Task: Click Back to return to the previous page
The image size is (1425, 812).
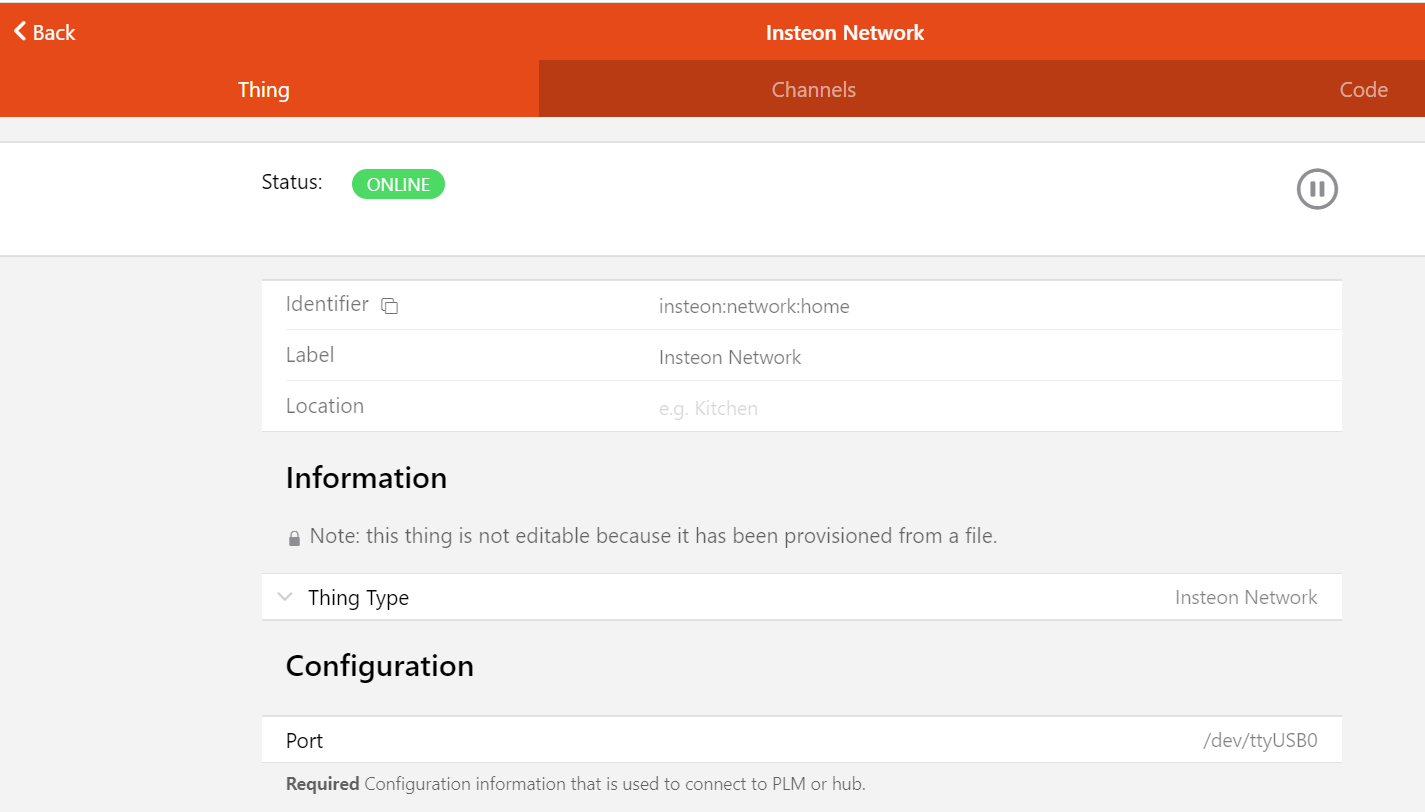Action: (x=44, y=31)
